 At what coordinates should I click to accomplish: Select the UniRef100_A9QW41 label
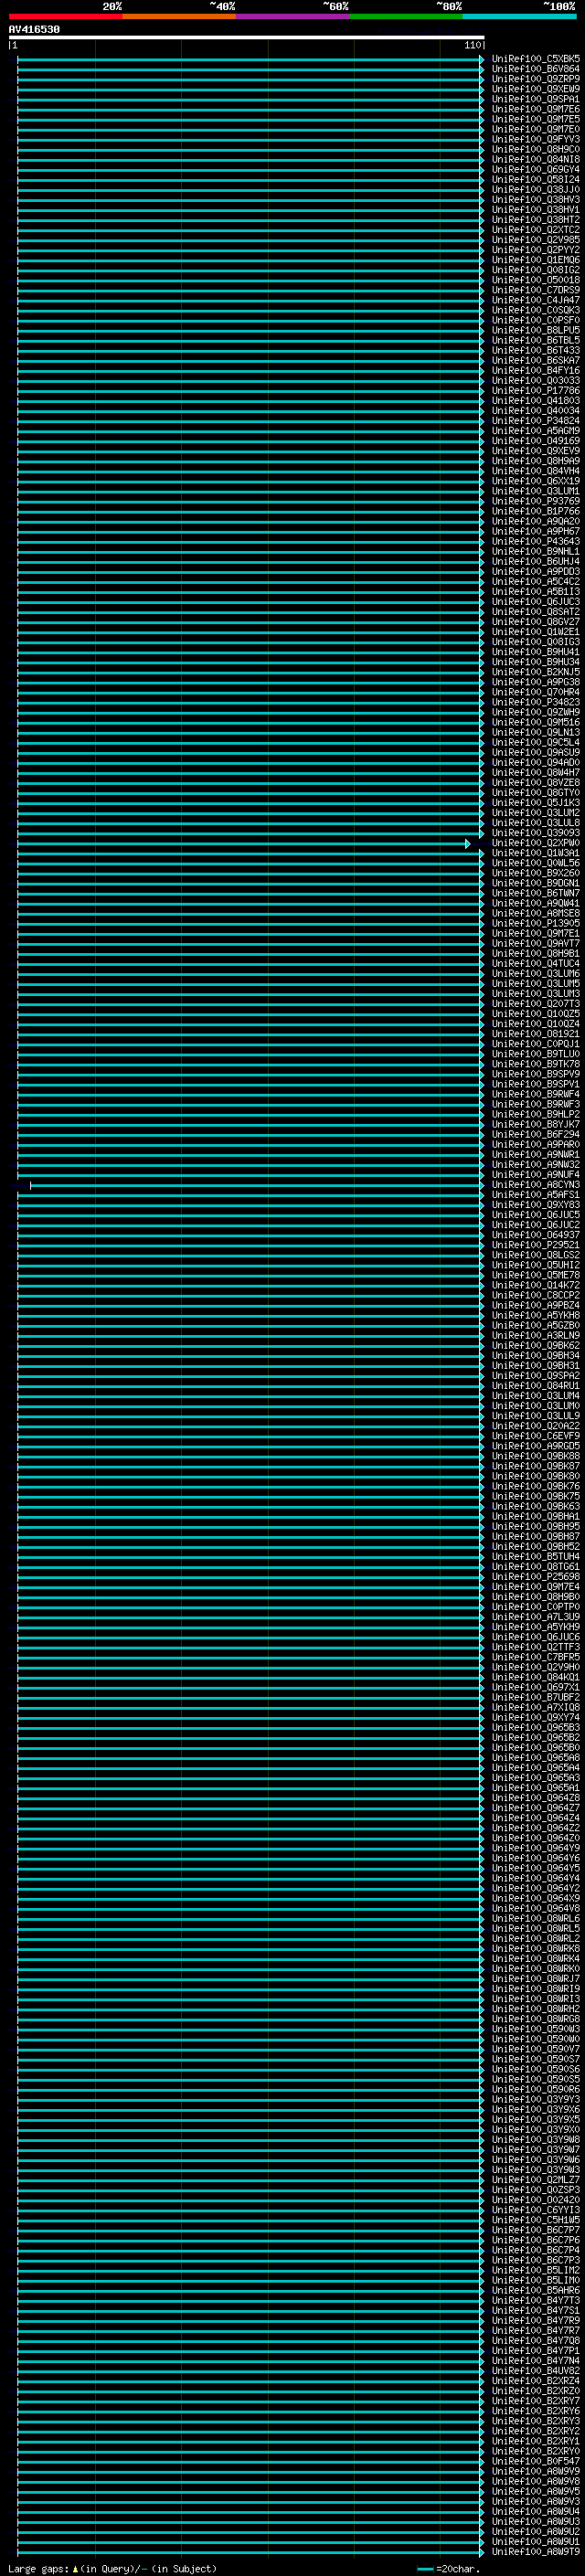[536, 904]
